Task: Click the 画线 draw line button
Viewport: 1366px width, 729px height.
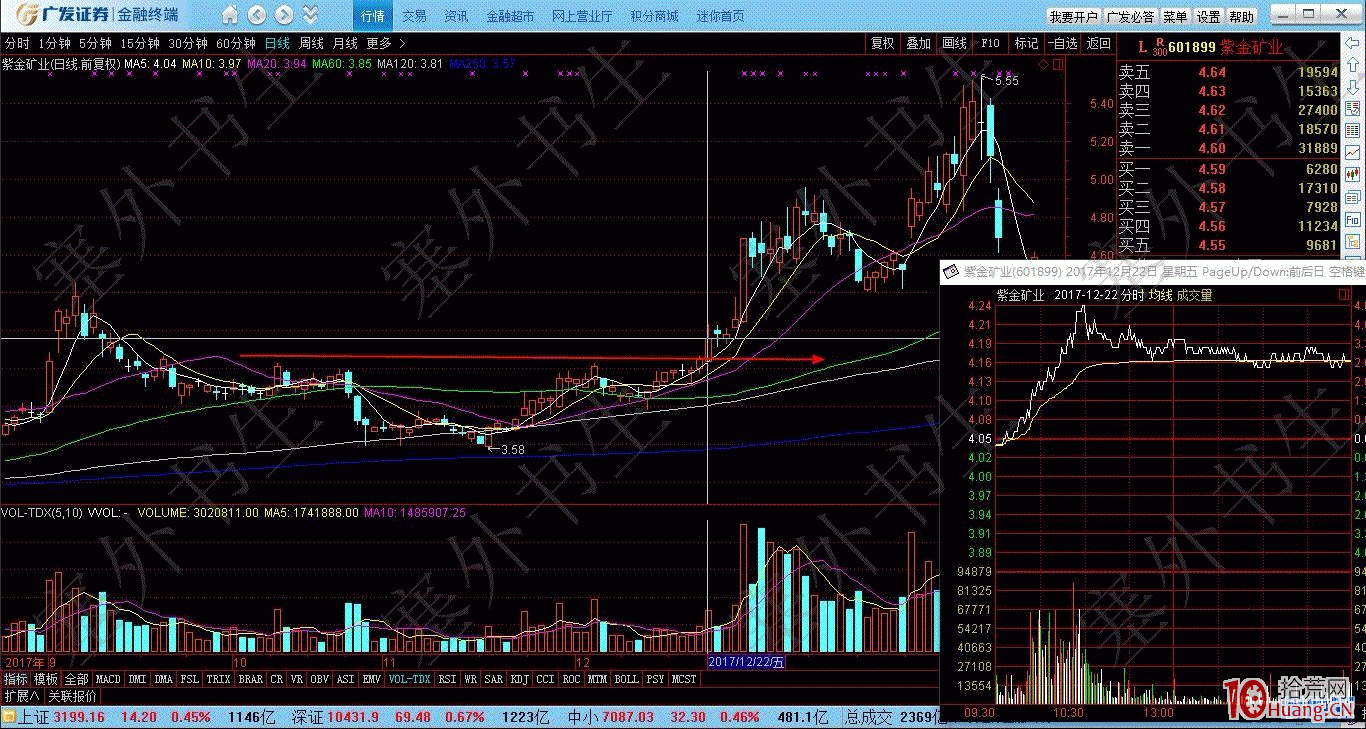Action: (x=954, y=44)
